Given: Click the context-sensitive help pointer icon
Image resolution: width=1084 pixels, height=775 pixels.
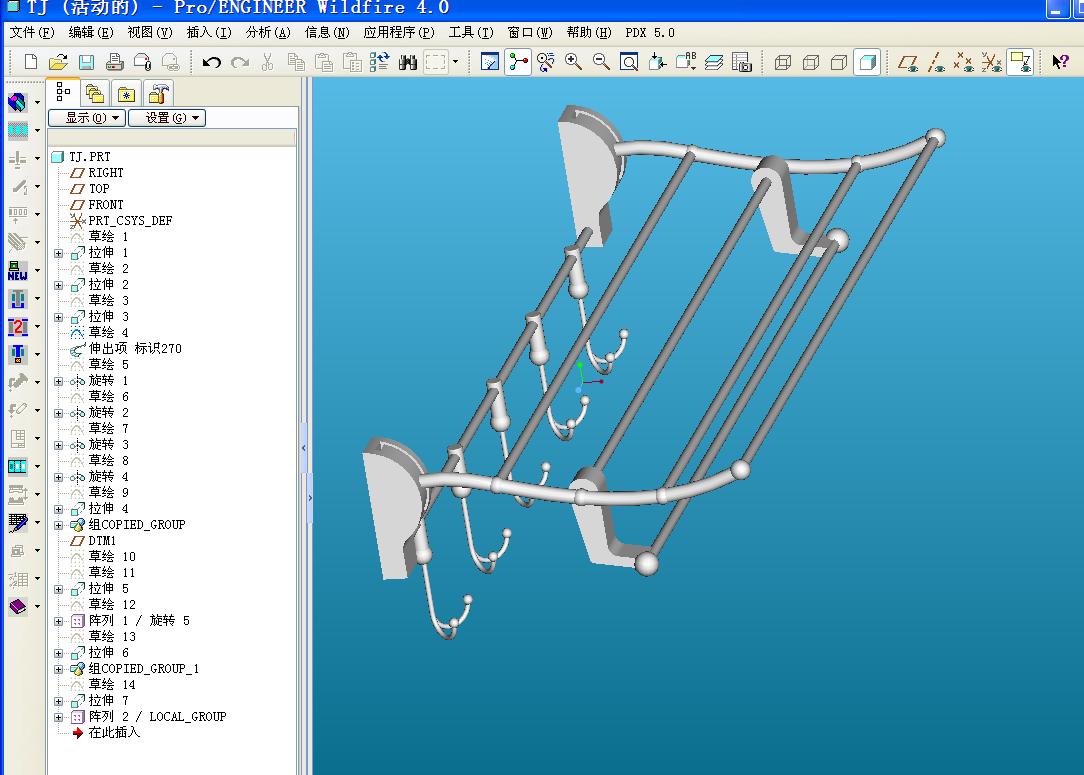Looking at the screenshot, I should [1060, 62].
